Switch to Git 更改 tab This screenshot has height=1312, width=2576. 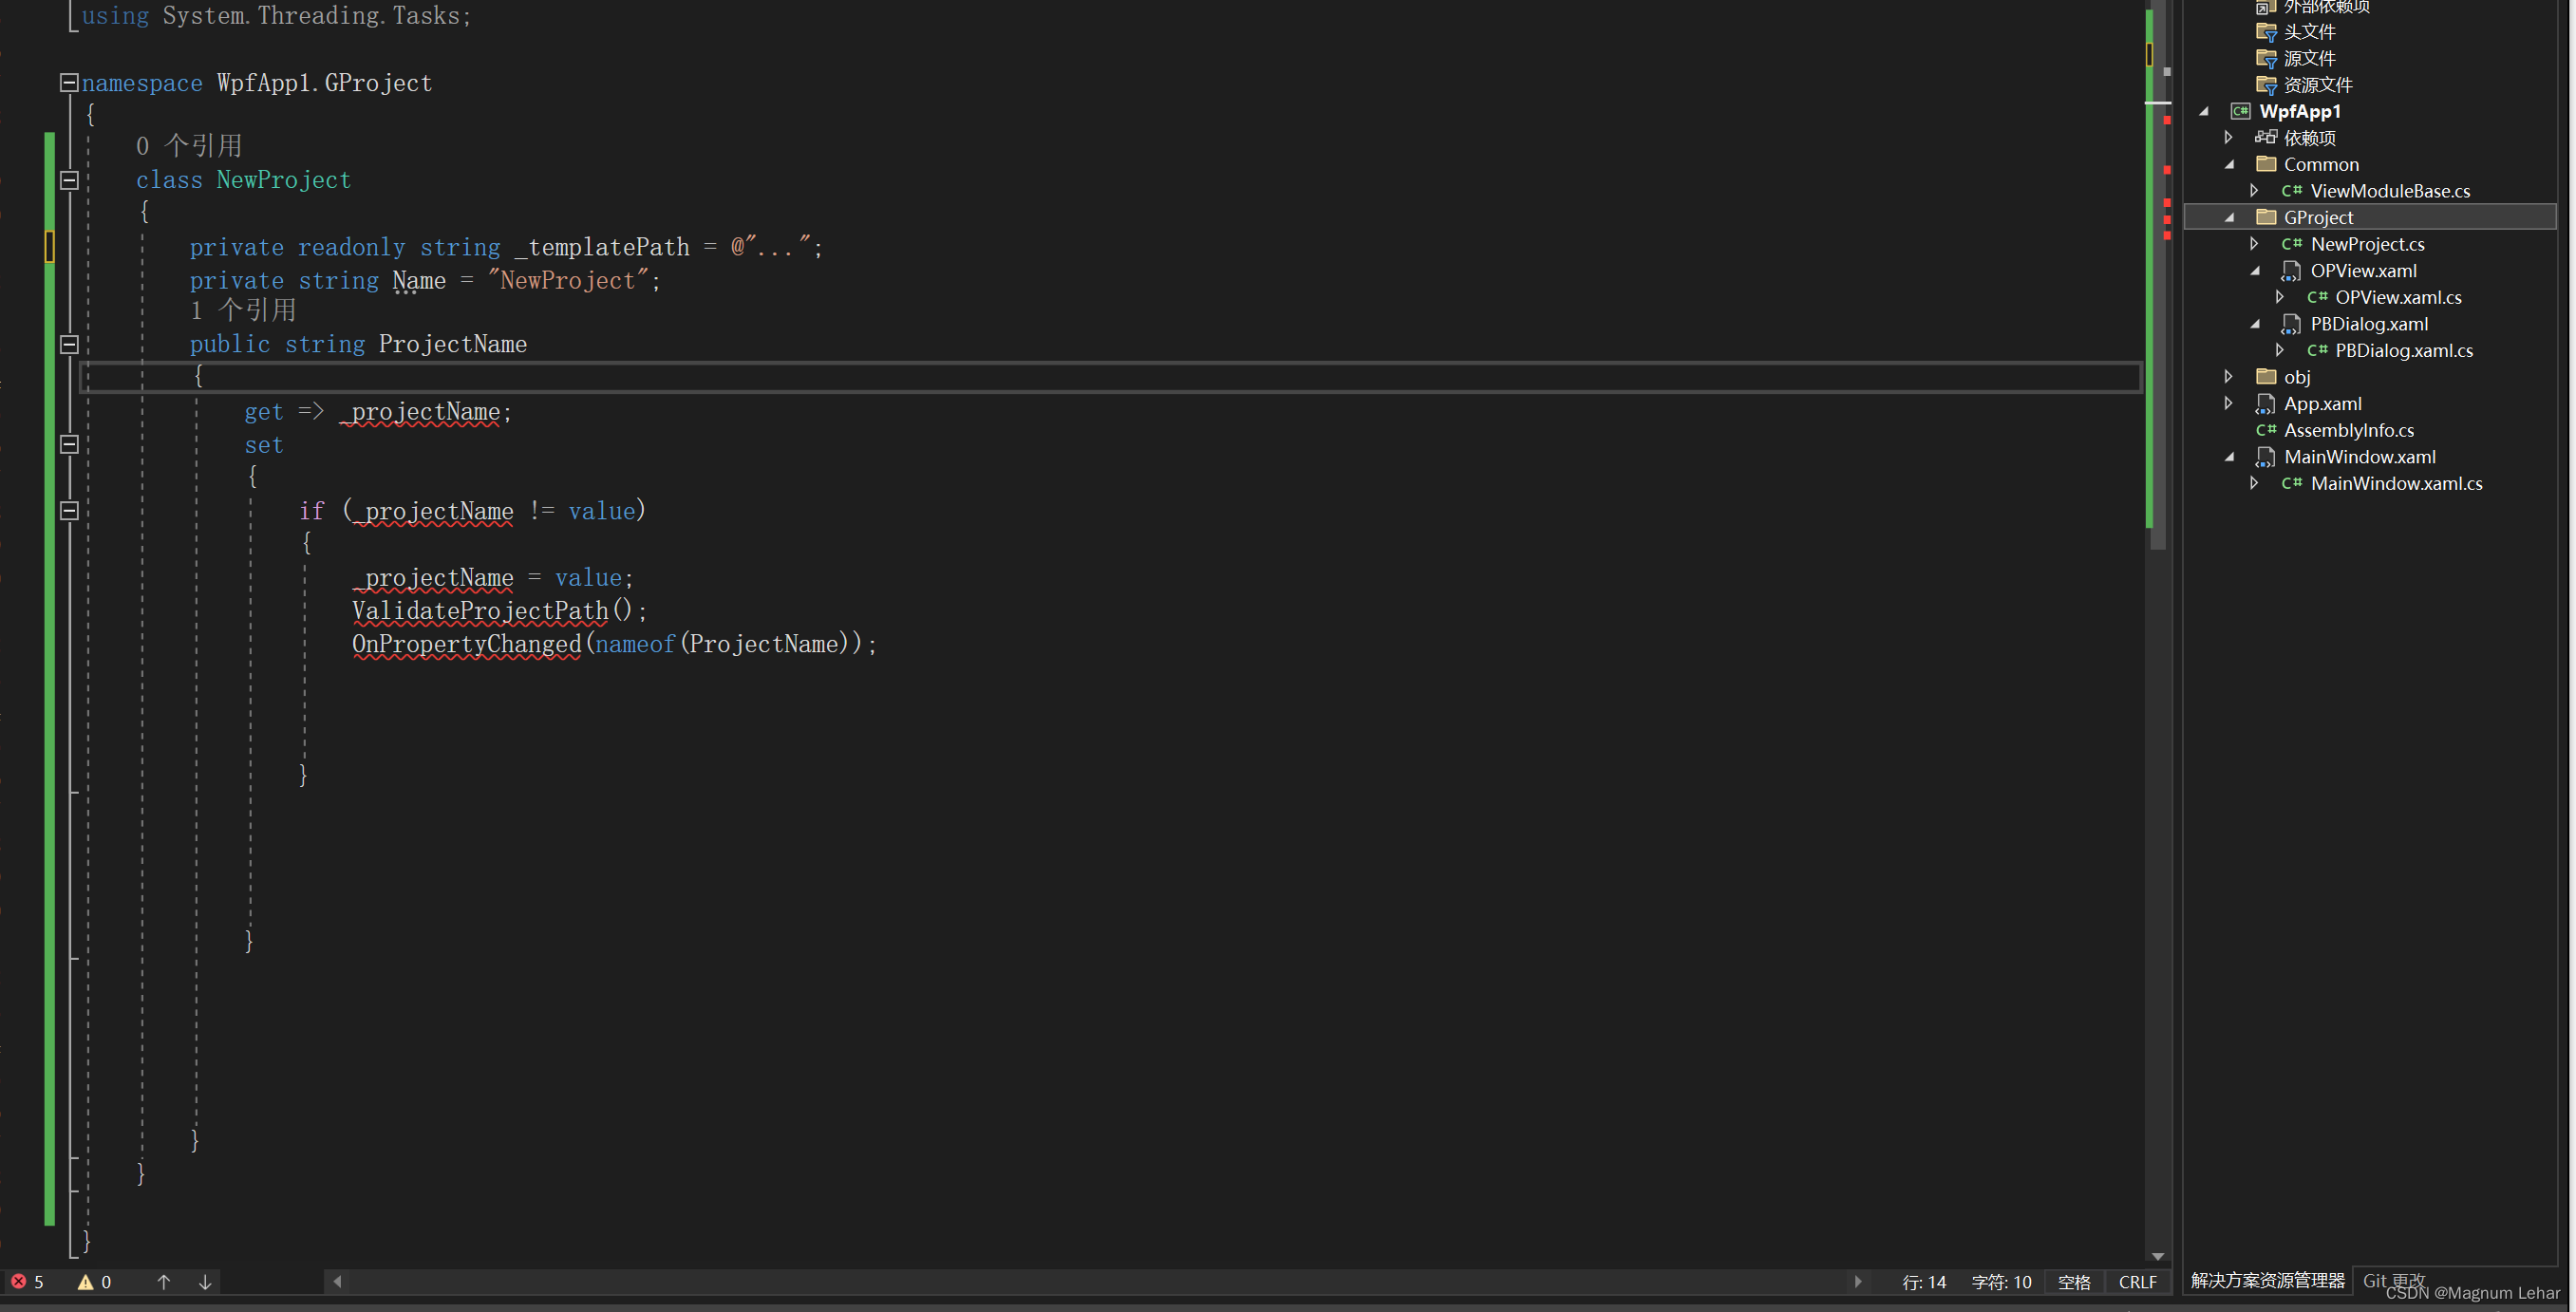[2393, 1280]
